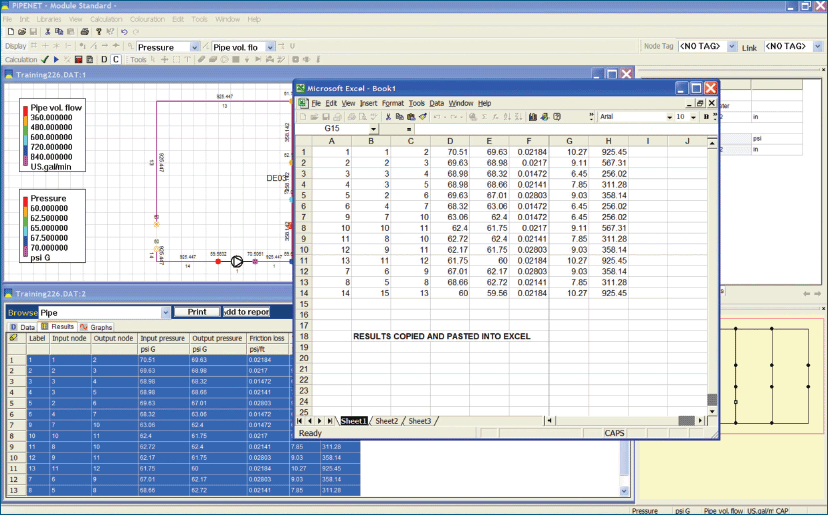
Task: Click the Add to report button
Action: pyautogui.click(x=246, y=312)
